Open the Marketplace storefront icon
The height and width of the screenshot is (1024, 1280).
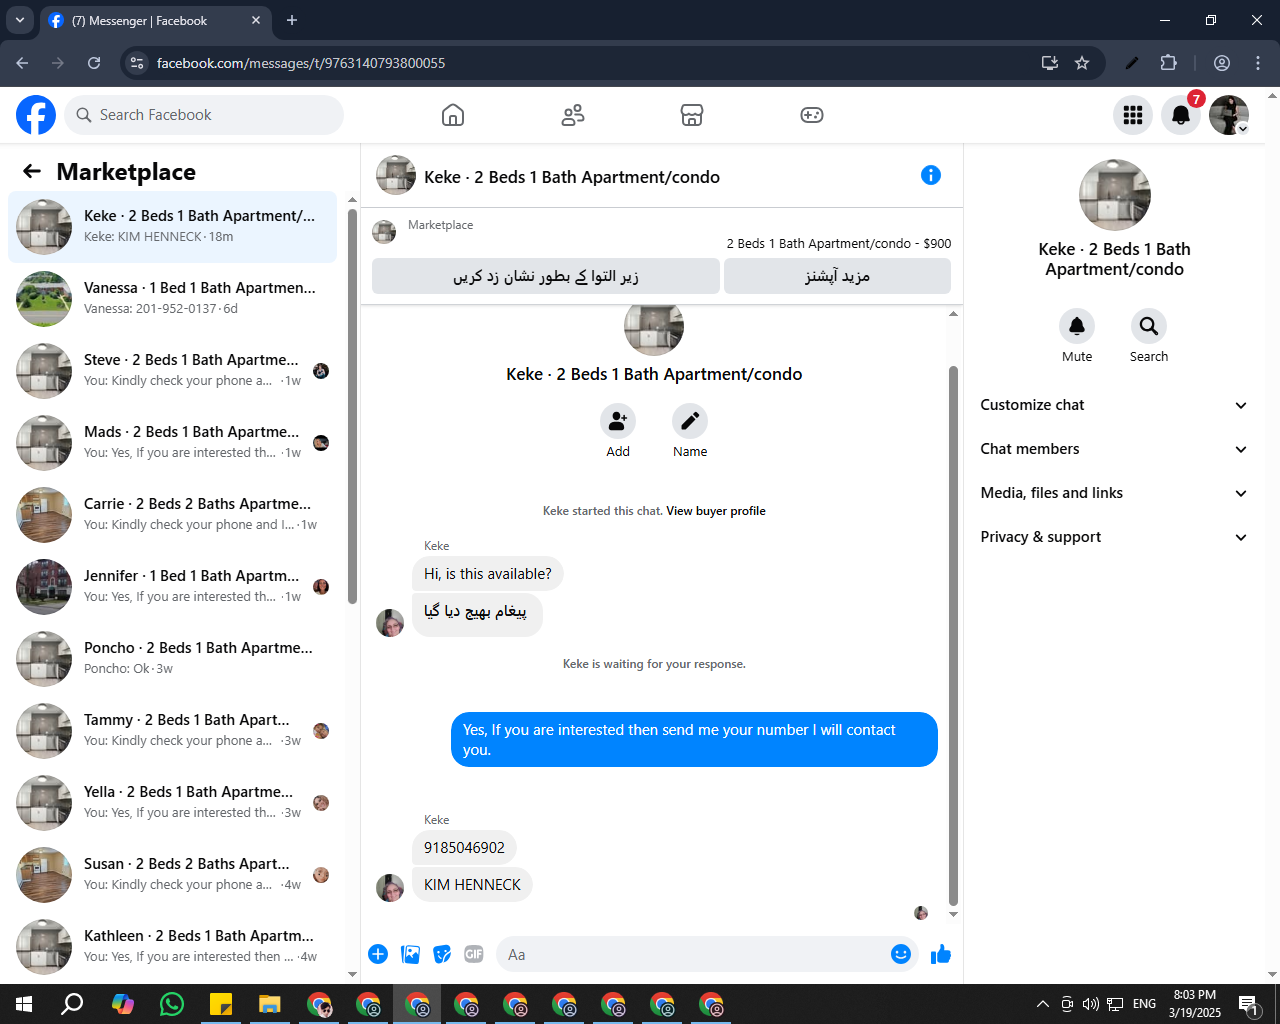click(x=692, y=115)
